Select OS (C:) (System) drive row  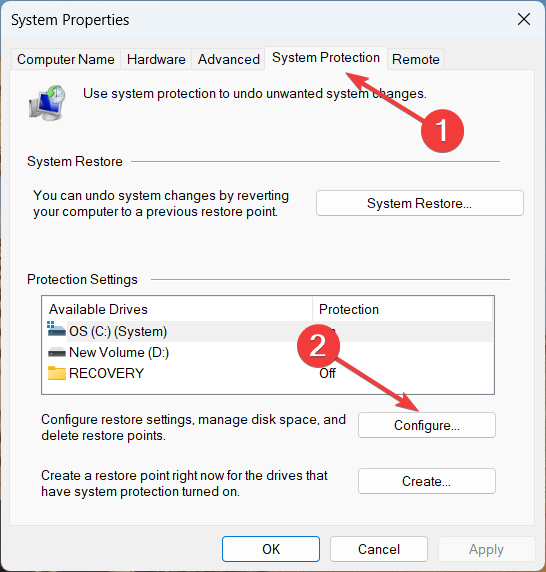tap(268, 331)
